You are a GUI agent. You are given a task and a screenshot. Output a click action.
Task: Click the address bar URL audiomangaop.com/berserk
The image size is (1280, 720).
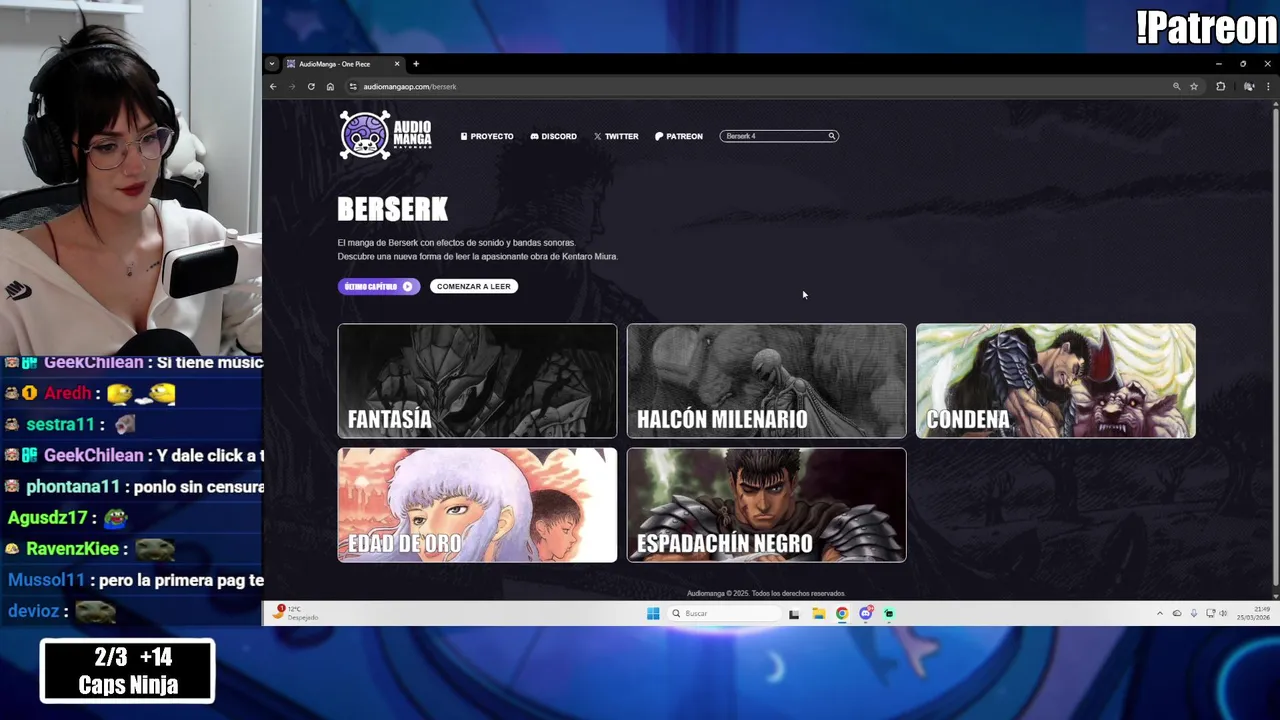pyautogui.click(x=410, y=87)
